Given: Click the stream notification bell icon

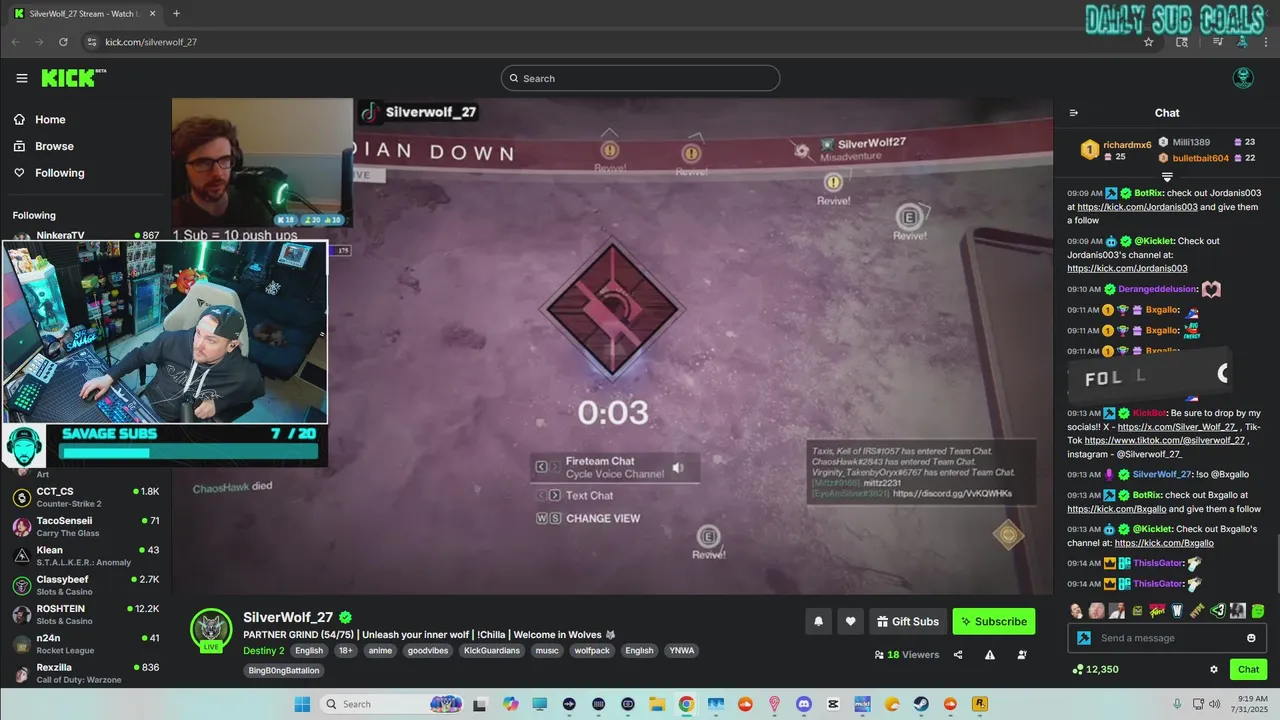Looking at the screenshot, I should click(x=818, y=621).
